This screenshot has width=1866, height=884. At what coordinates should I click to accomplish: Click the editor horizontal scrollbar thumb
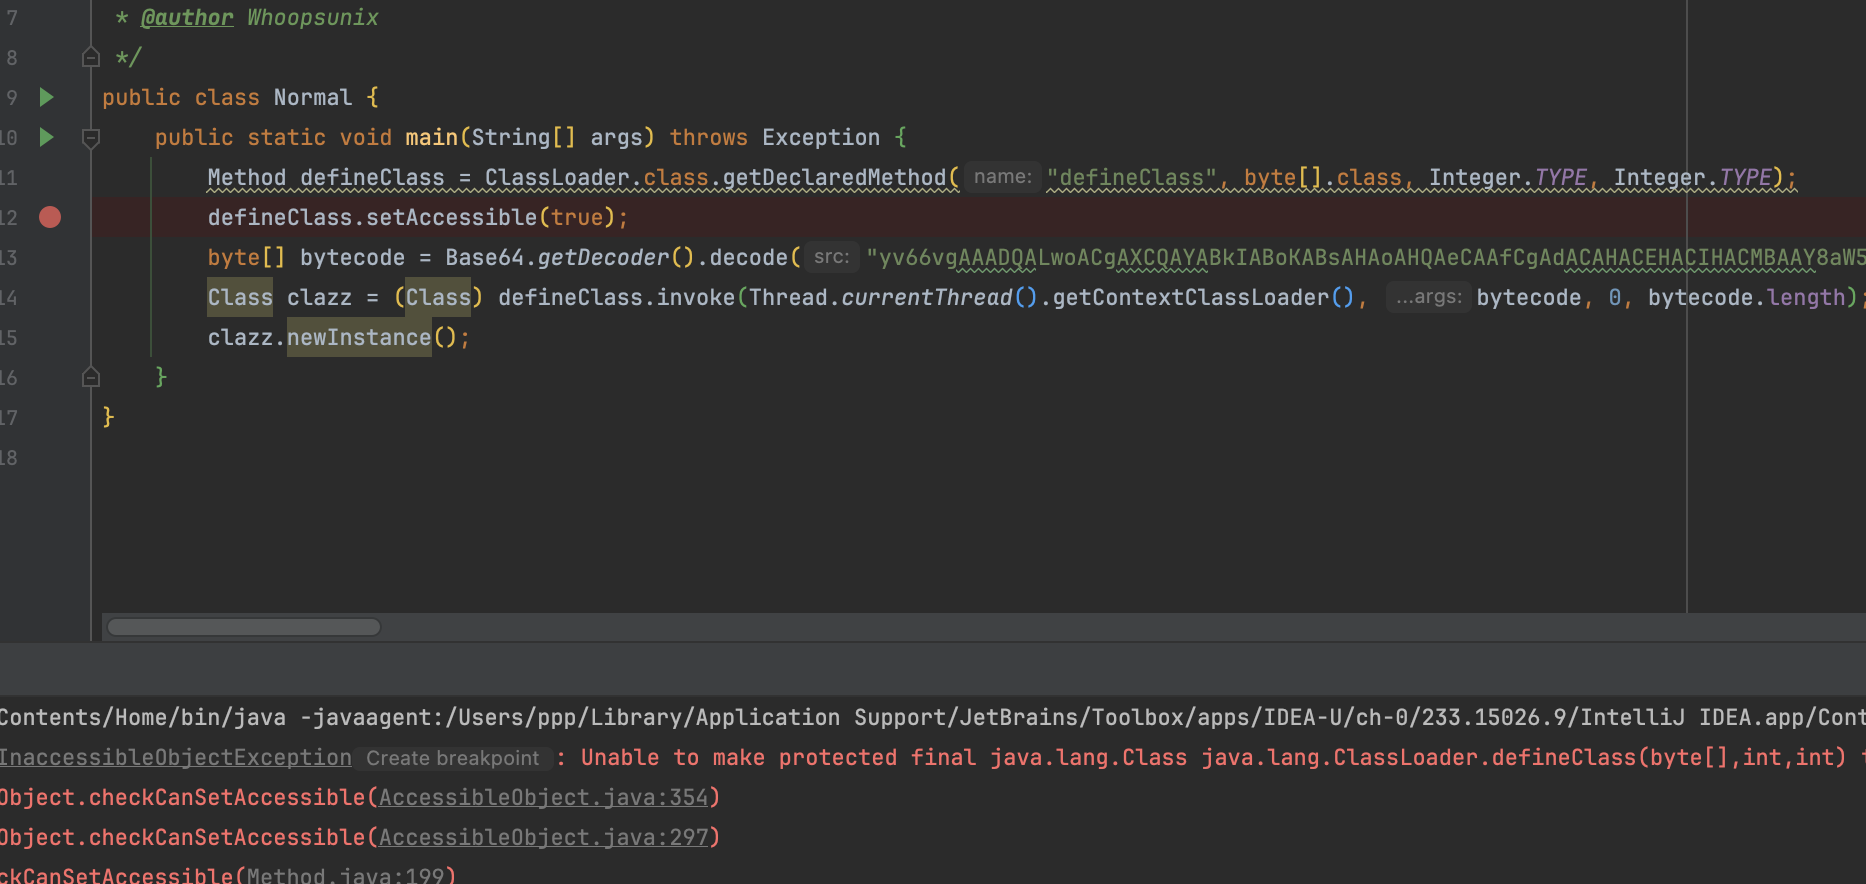click(x=244, y=627)
